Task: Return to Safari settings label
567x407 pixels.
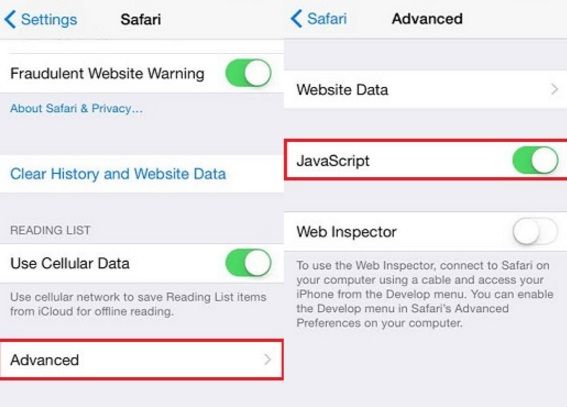Action: point(327,18)
